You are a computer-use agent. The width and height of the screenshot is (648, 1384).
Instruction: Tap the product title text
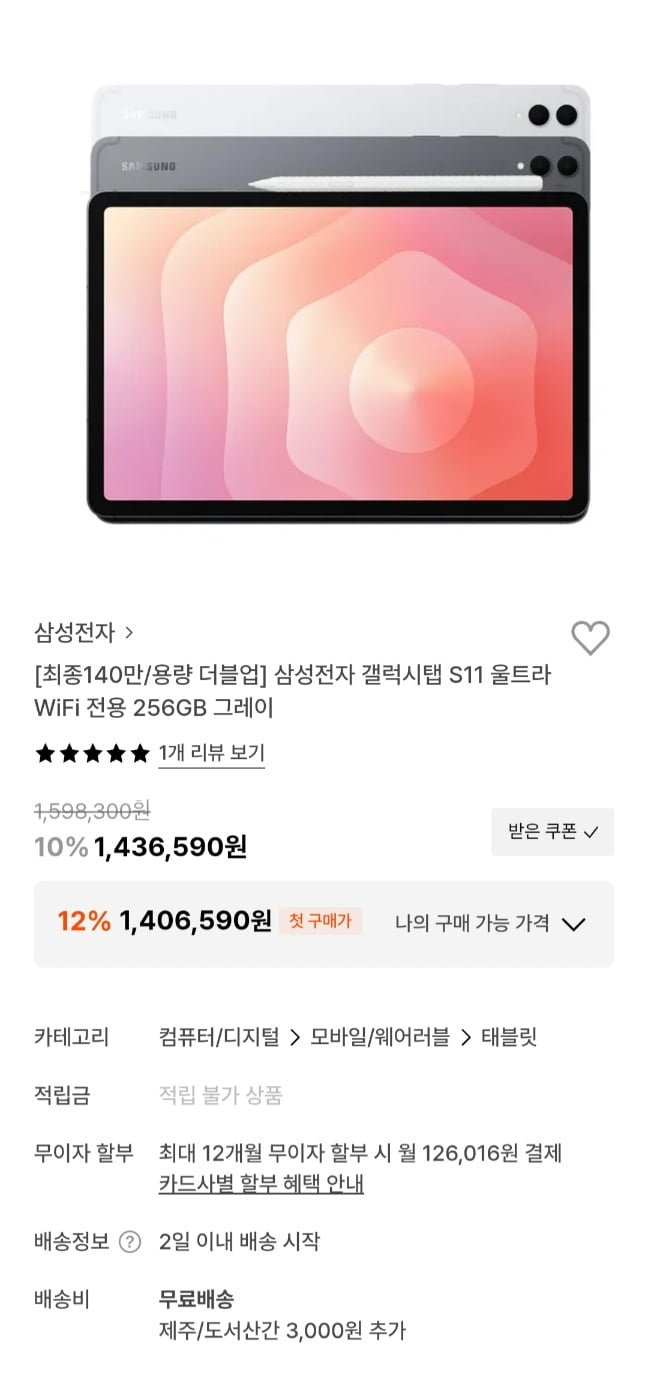(x=293, y=692)
